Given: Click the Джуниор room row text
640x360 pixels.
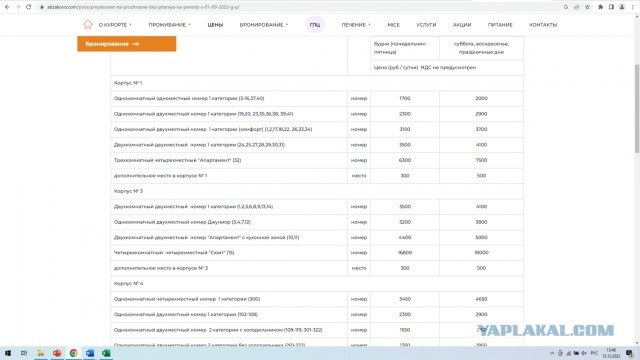Looking at the screenshot, I should (182, 222).
